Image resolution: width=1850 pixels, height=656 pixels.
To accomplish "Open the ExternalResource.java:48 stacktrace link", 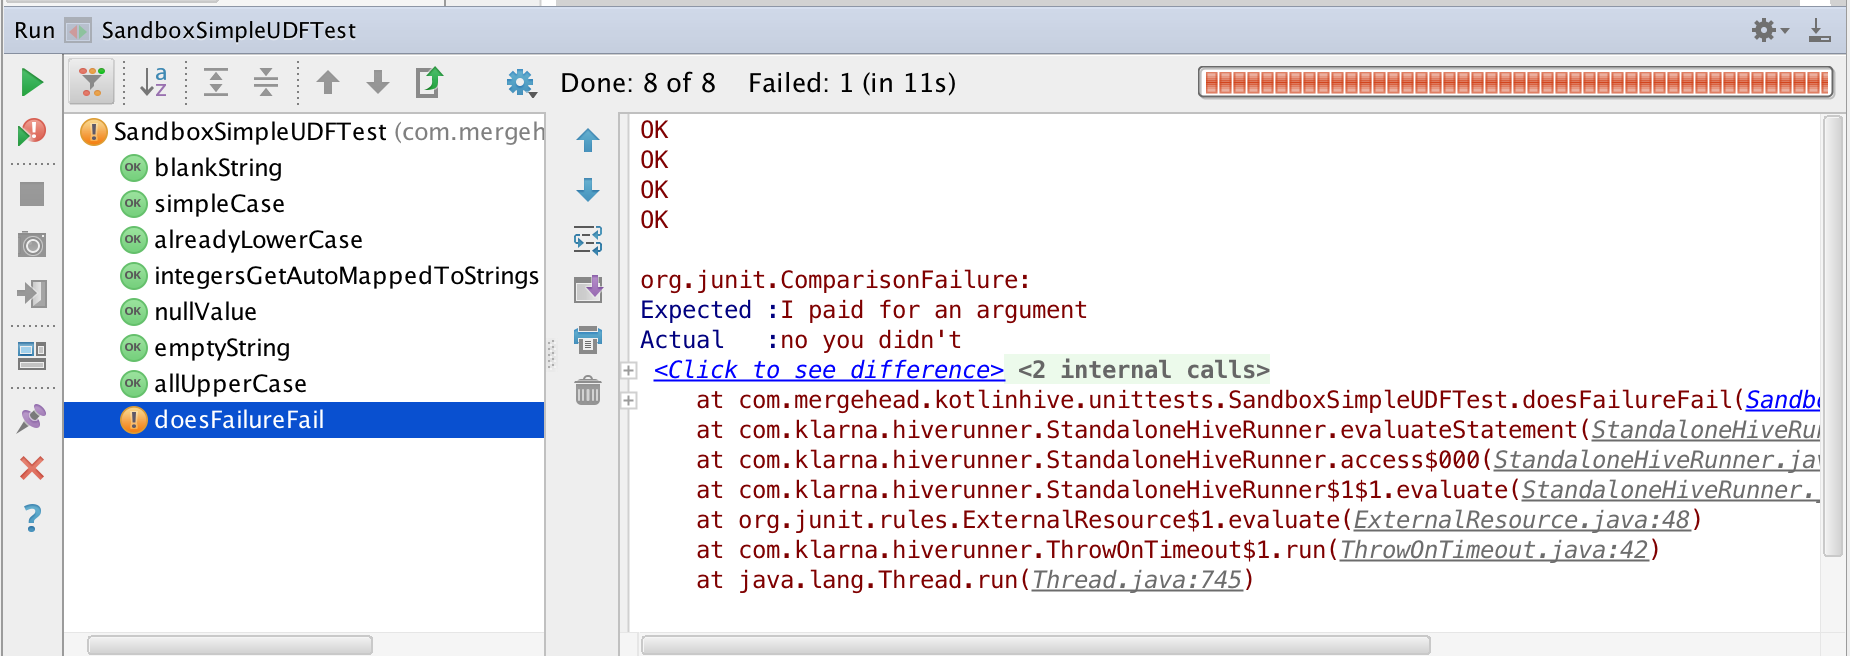I will tap(1520, 520).
